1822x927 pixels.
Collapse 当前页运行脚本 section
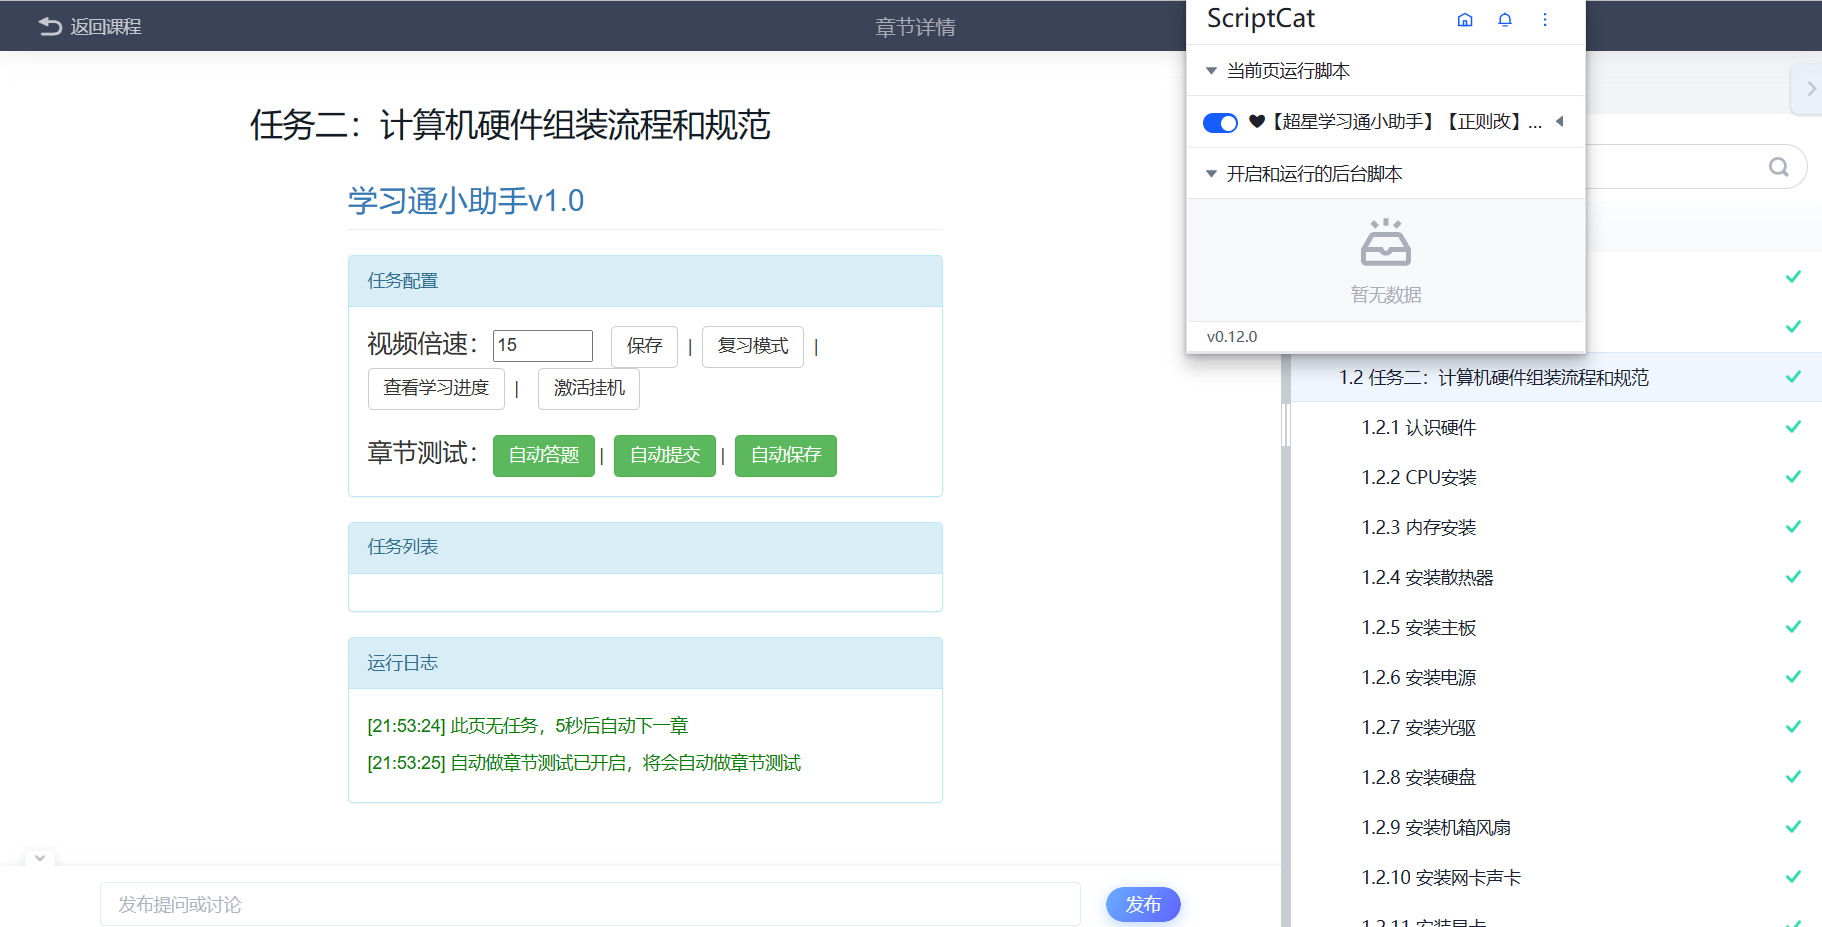(x=1211, y=71)
